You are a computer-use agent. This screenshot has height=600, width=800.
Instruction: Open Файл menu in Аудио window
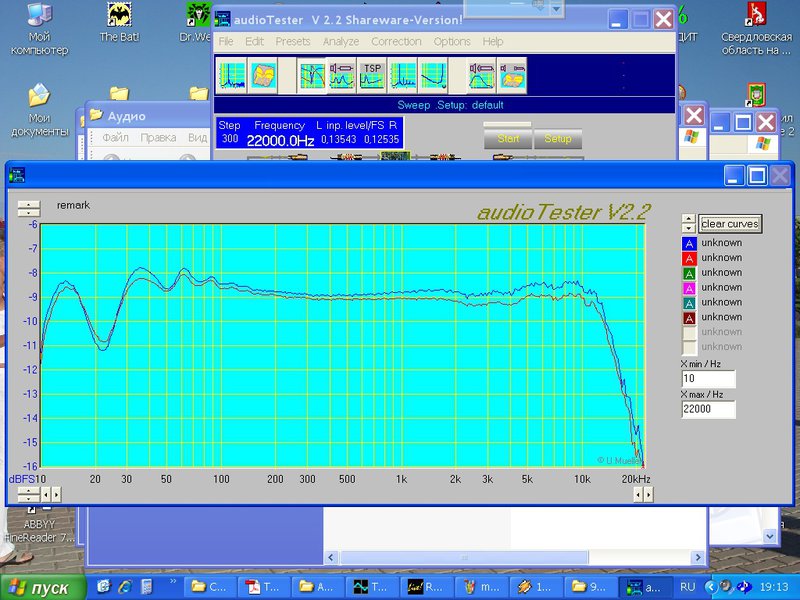115,138
